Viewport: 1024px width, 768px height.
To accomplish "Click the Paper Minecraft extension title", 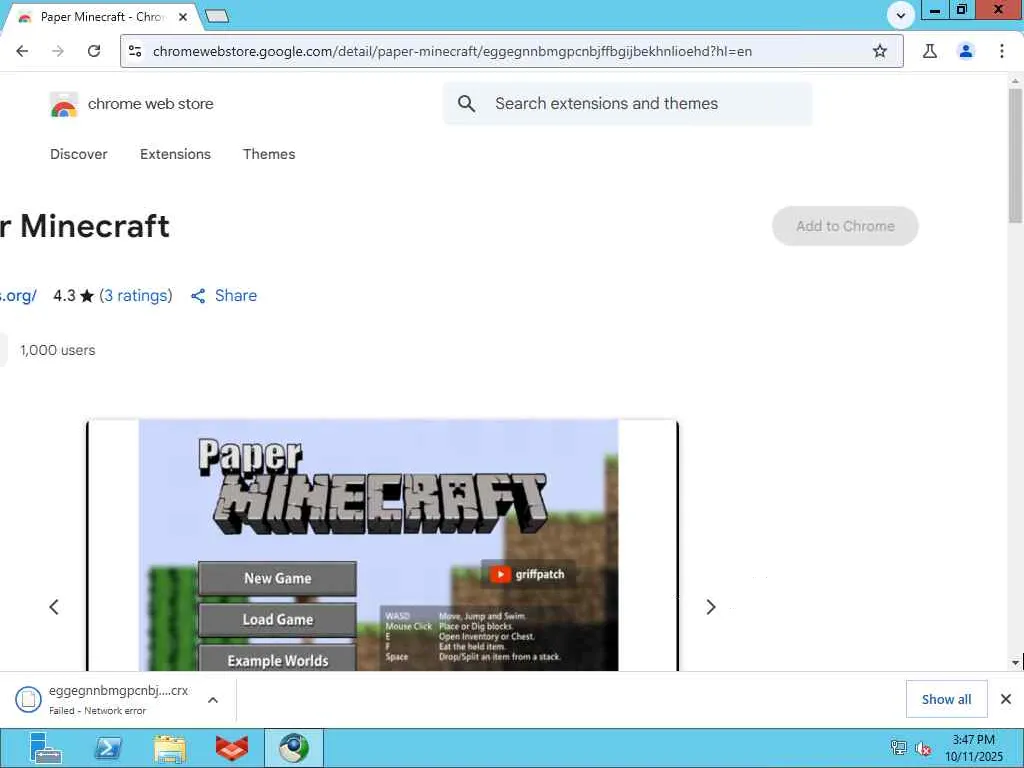I will click(85, 226).
